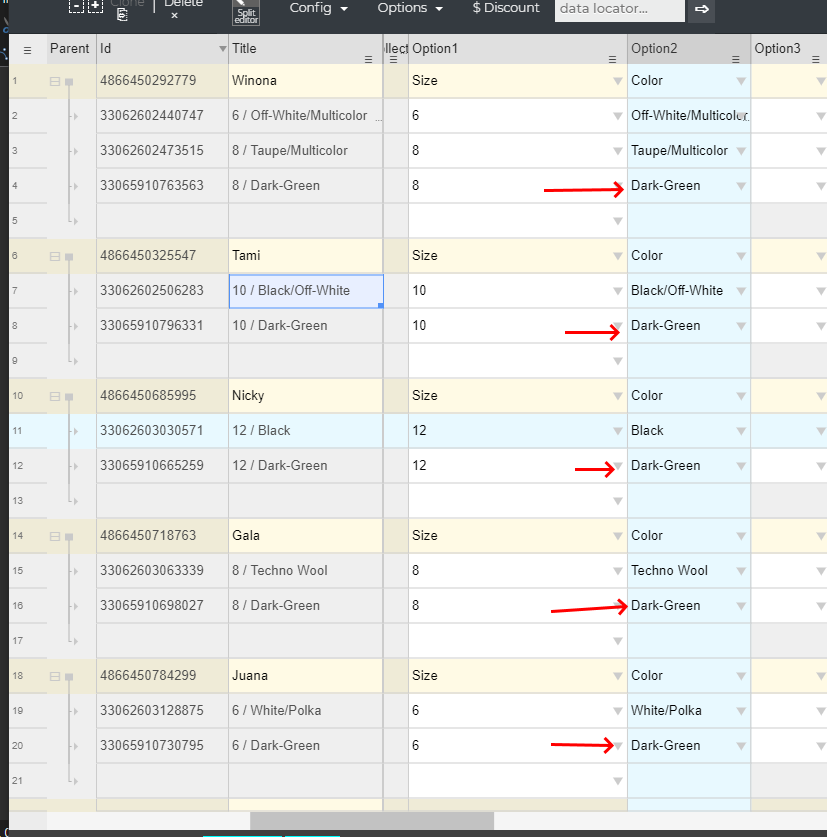Open the Option2 column menu icon
Image resolution: width=827 pixels, height=837 pixels.
[x=736, y=60]
